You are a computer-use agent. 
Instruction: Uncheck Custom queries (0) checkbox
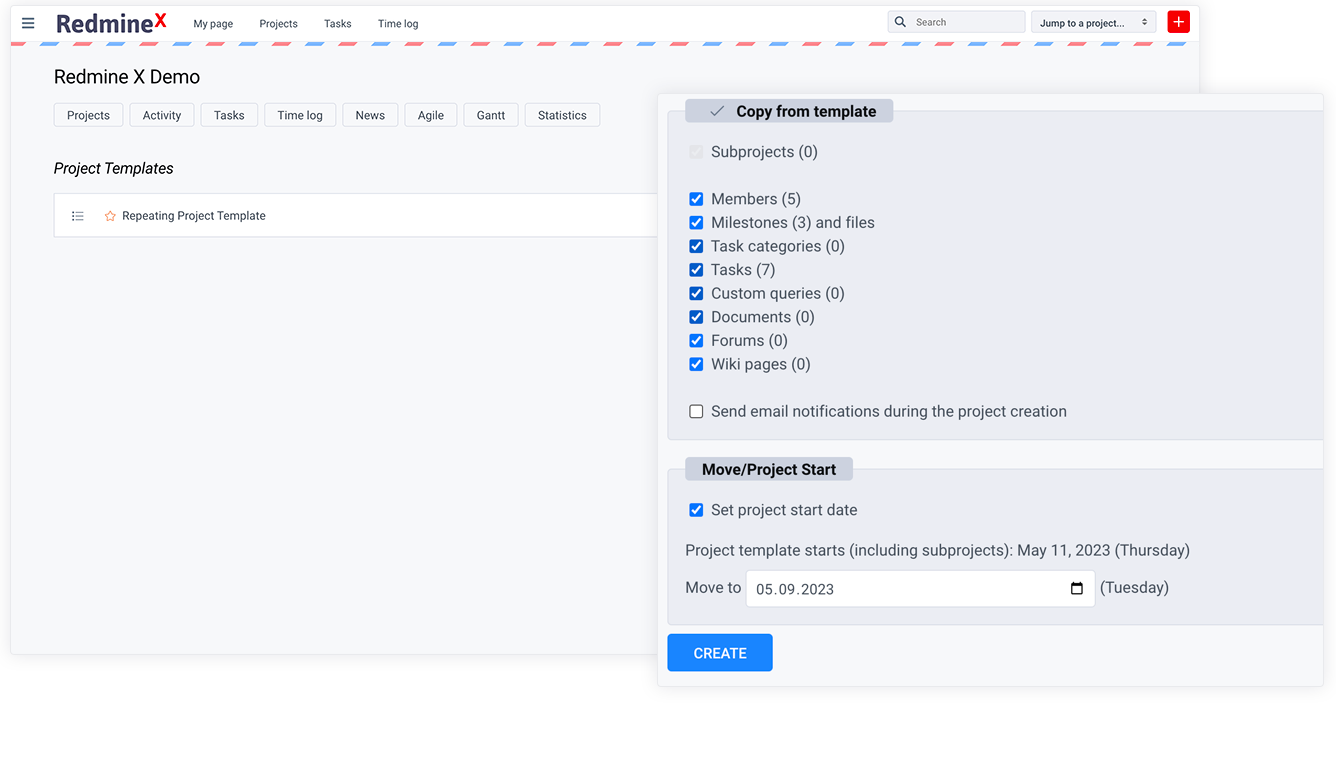[696, 294]
